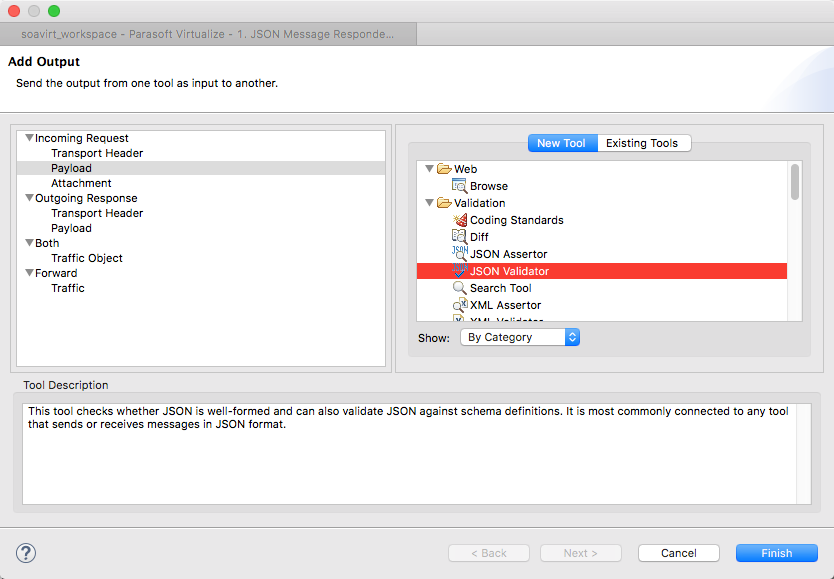This screenshot has width=834, height=579.
Task: Select Transport Header under Outgoing Response
Action: (97, 213)
